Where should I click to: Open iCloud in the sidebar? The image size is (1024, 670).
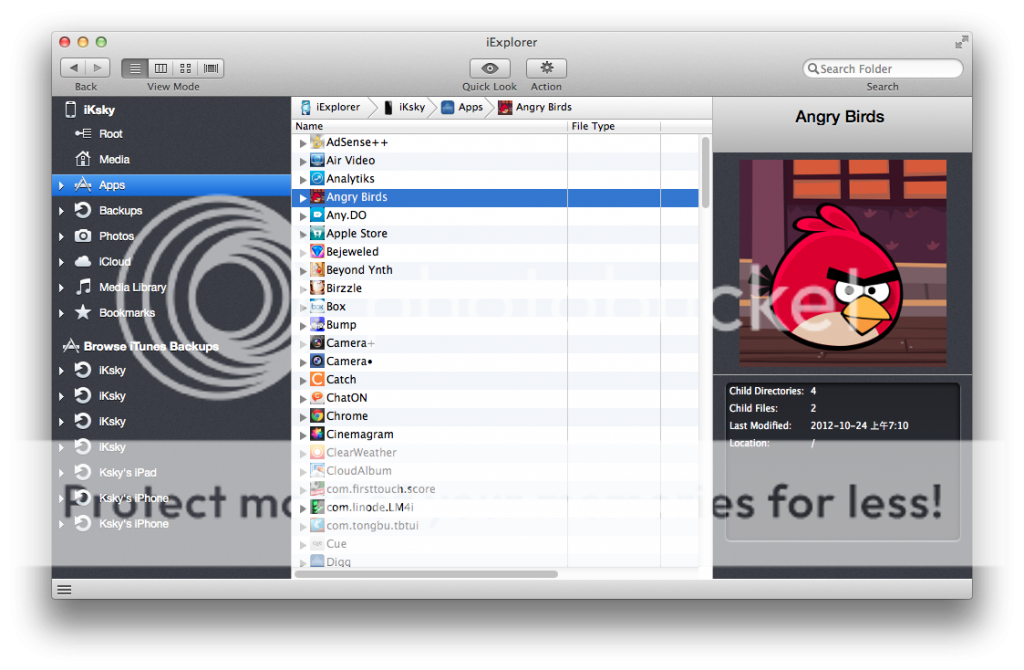pos(114,262)
